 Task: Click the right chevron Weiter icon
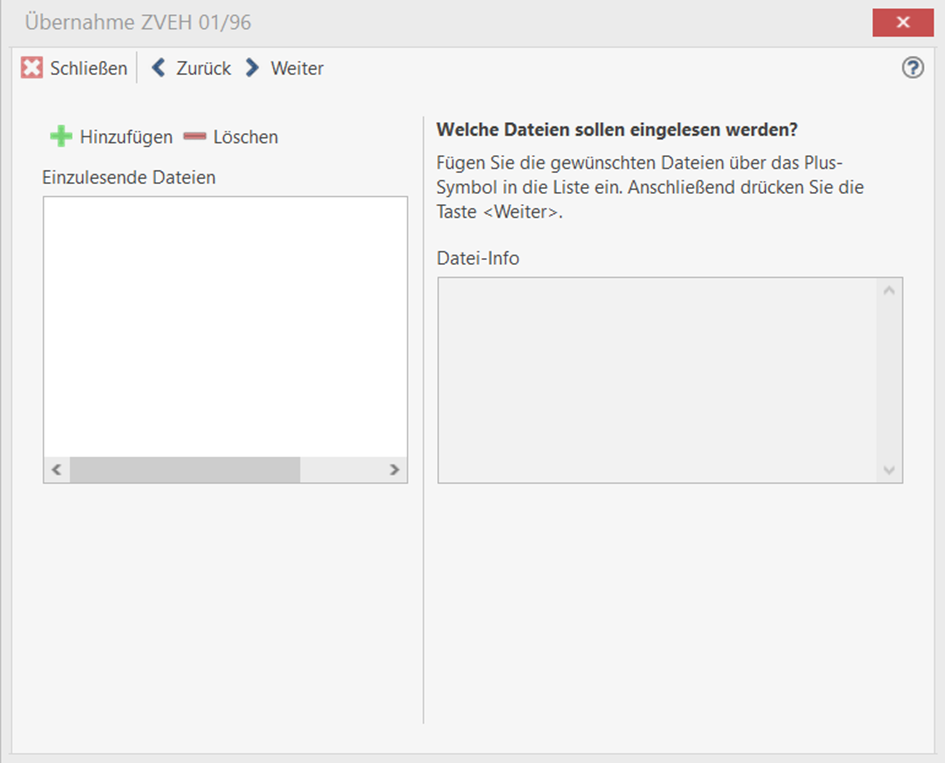coord(252,68)
